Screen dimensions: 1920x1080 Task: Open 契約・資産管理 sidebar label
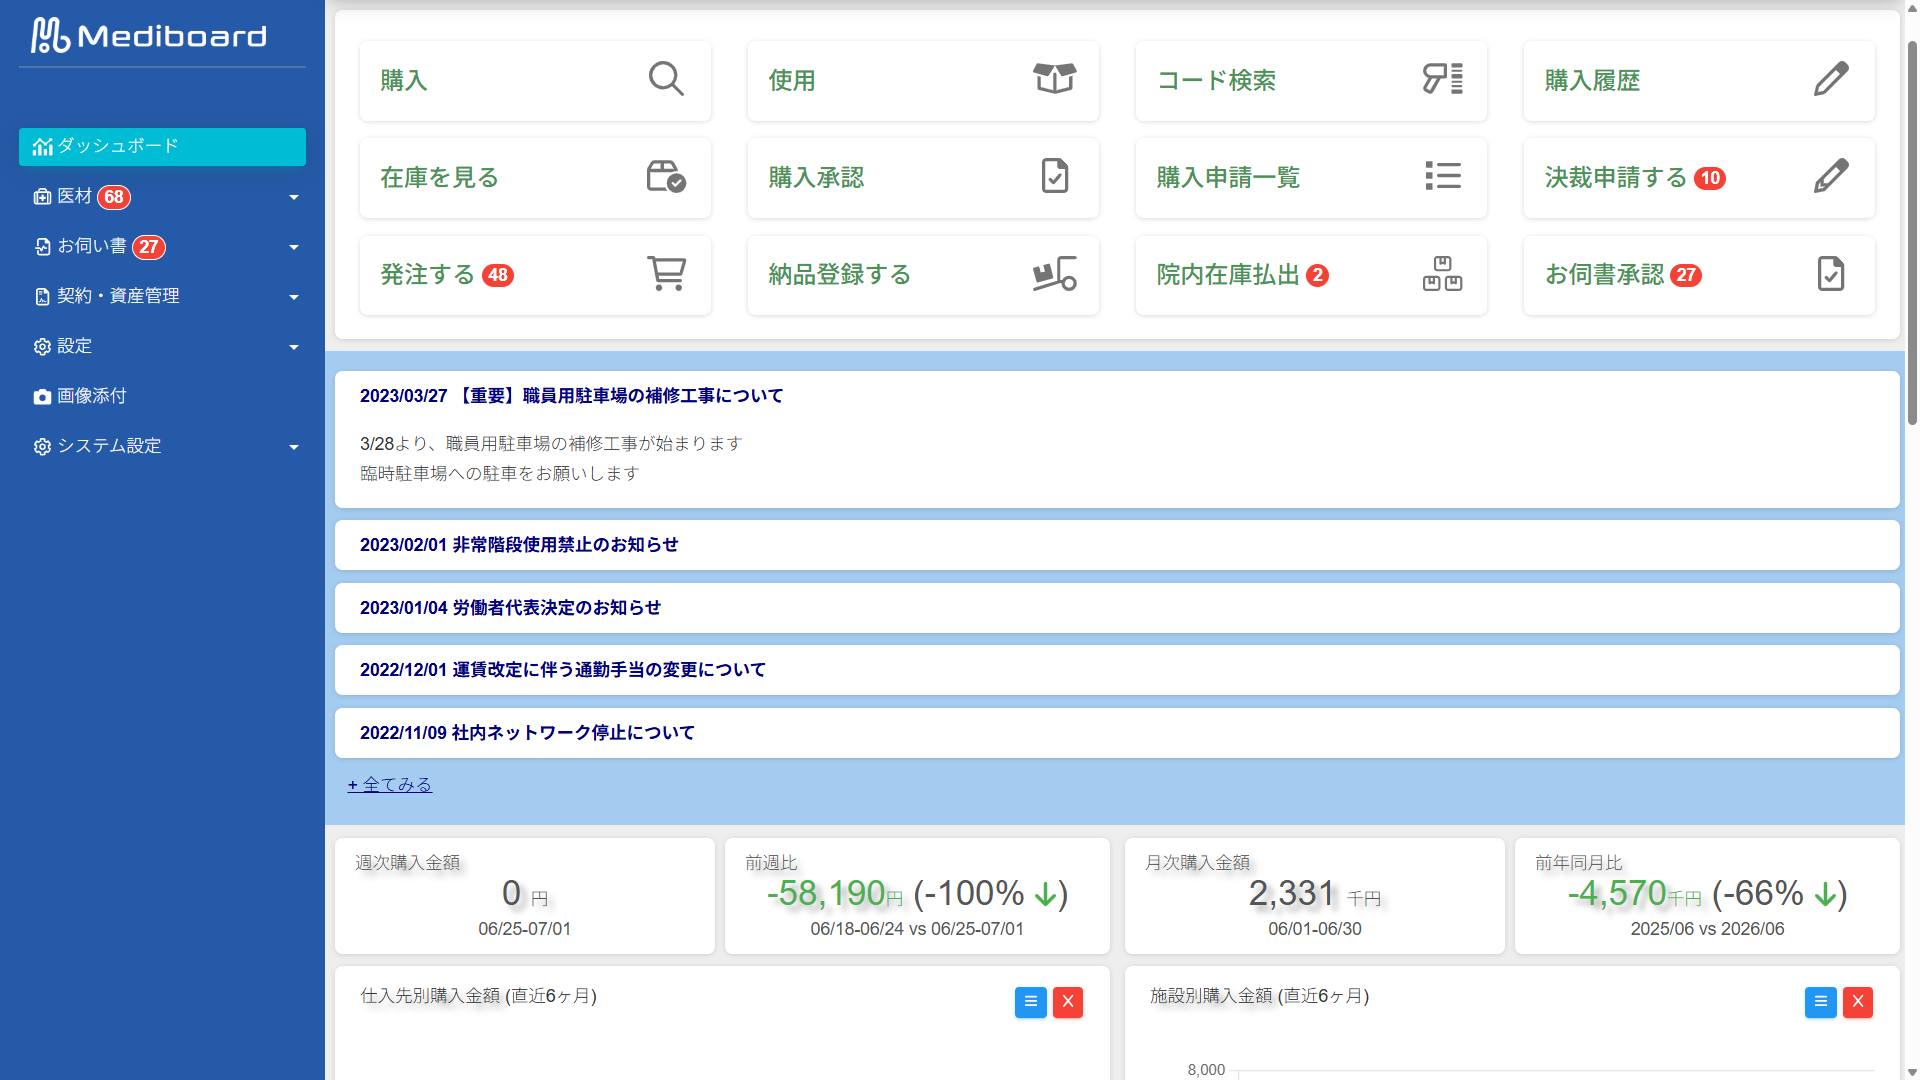[118, 296]
